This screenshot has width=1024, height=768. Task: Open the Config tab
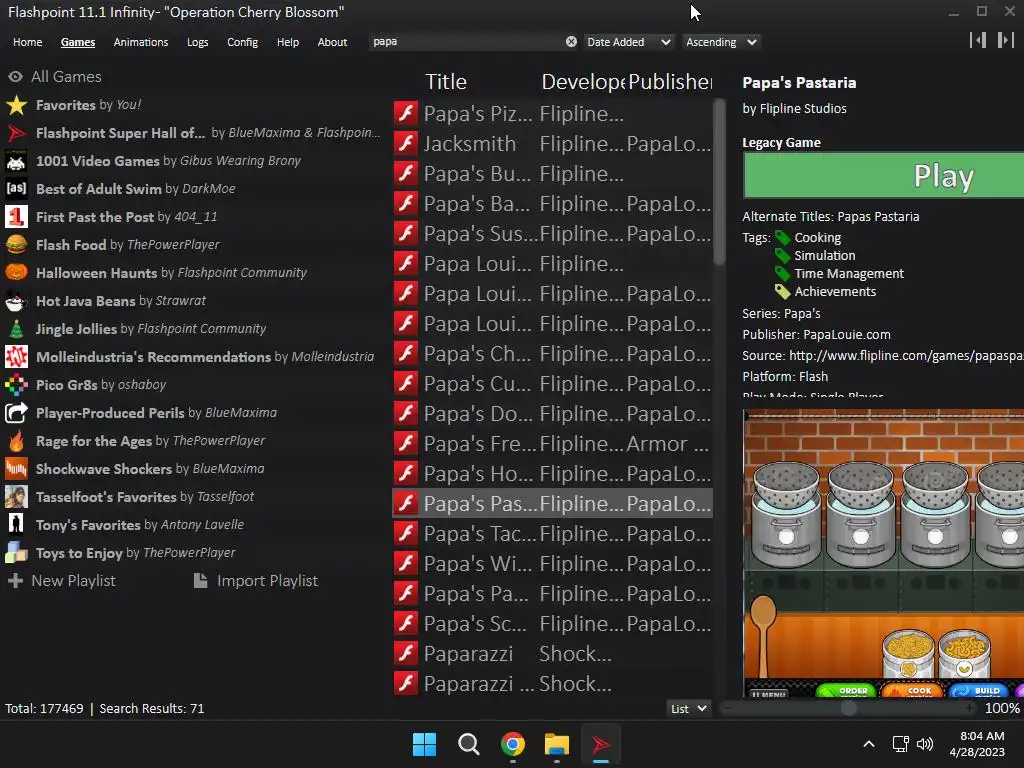click(x=242, y=42)
